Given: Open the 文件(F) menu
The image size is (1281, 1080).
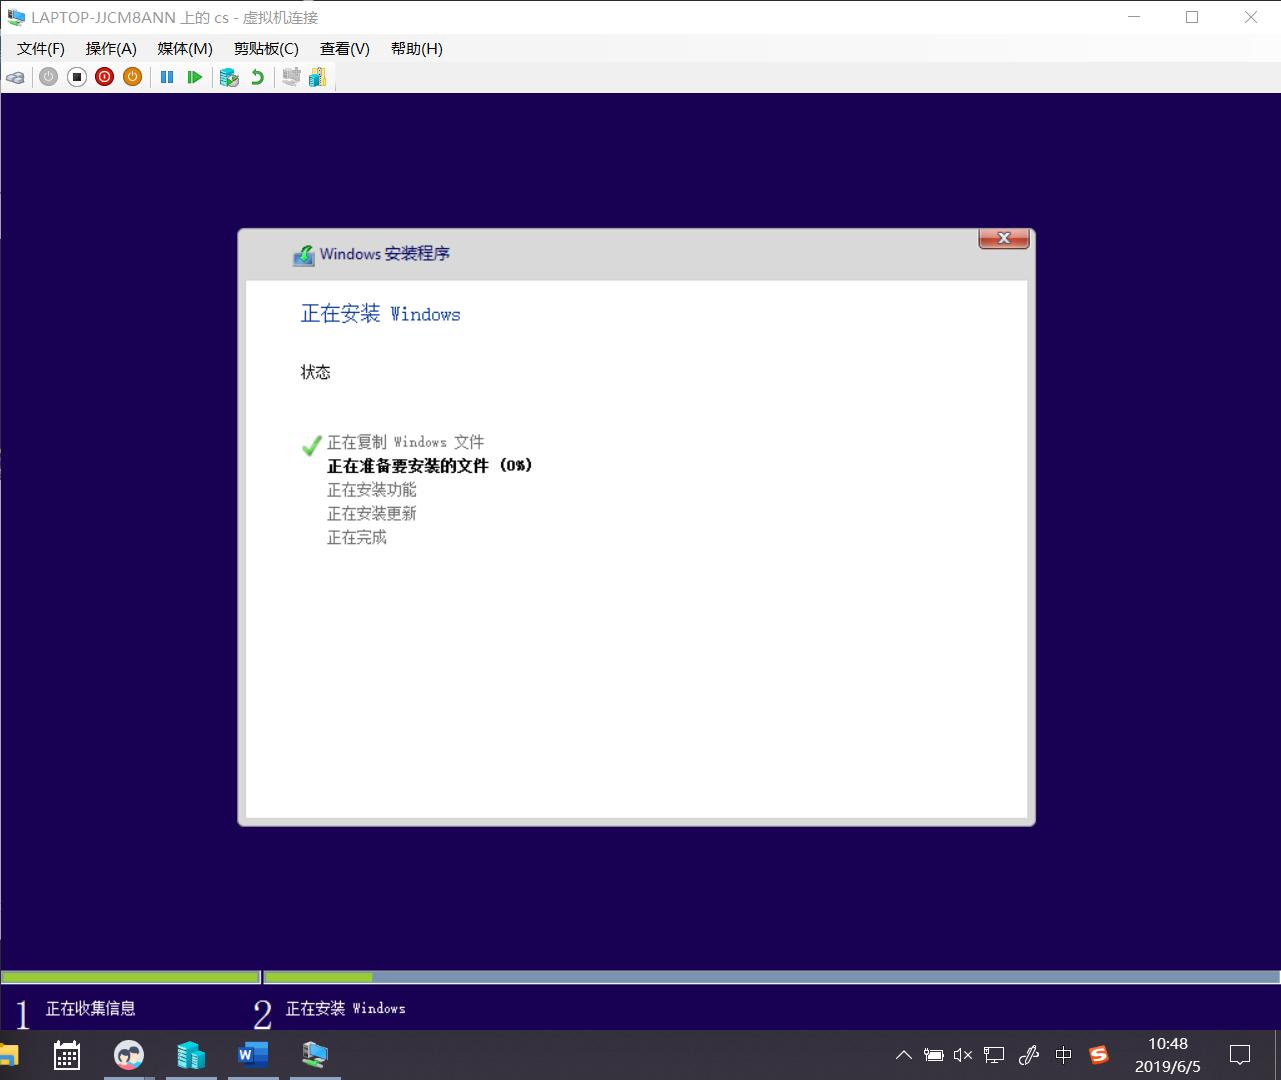Looking at the screenshot, I should [x=41, y=49].
